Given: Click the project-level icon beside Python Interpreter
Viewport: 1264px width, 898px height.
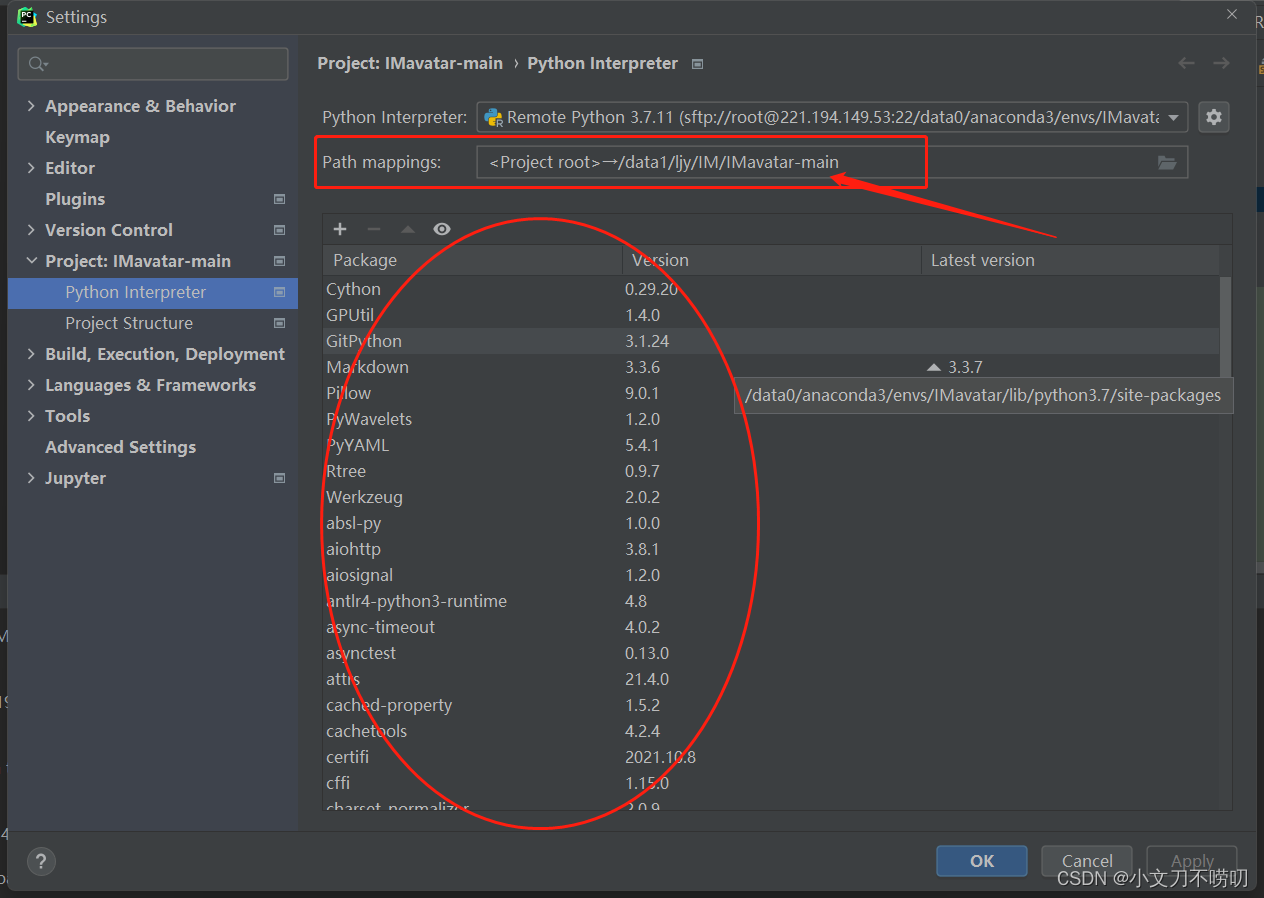Looking at the screenshot, I should pyautogui.click(x=279, y=292).
